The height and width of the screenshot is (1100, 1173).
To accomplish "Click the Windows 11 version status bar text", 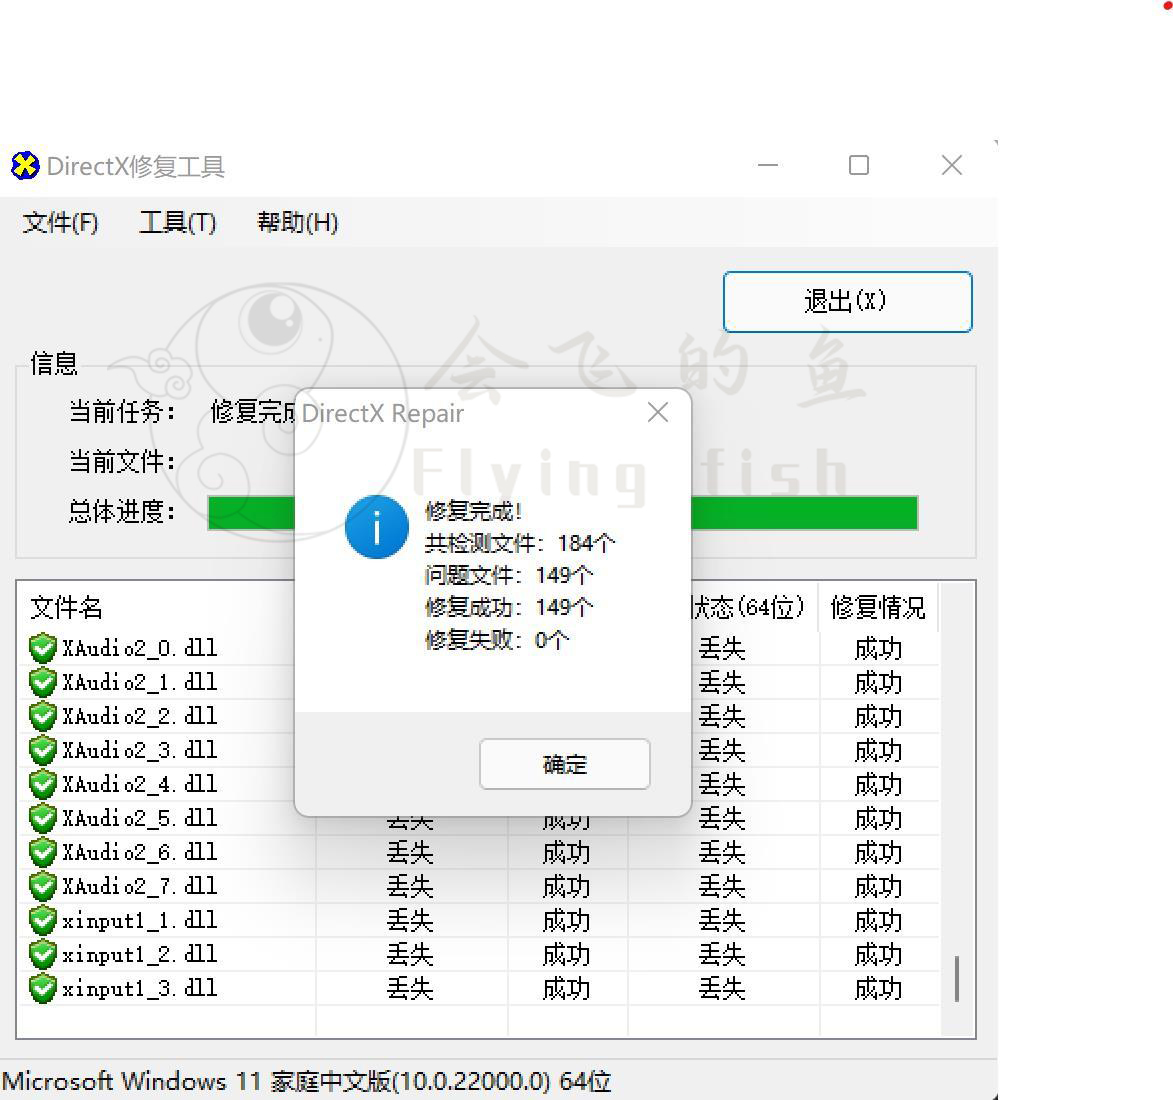I will 307,1081.
